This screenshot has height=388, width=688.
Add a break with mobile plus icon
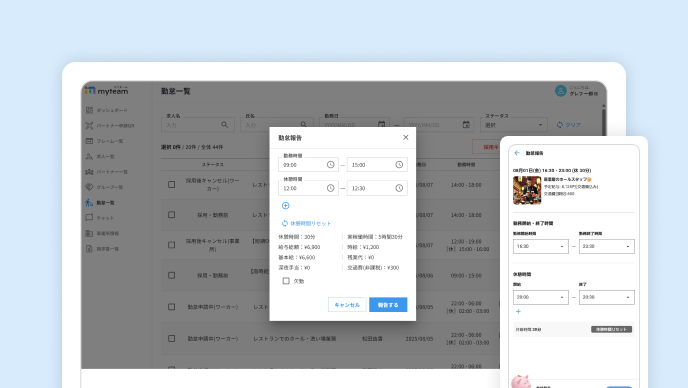(x=518, y=311)
